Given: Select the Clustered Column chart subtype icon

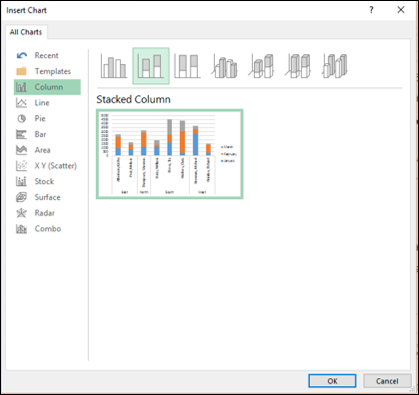Looking at the screenshot, I should click(114, 66).
